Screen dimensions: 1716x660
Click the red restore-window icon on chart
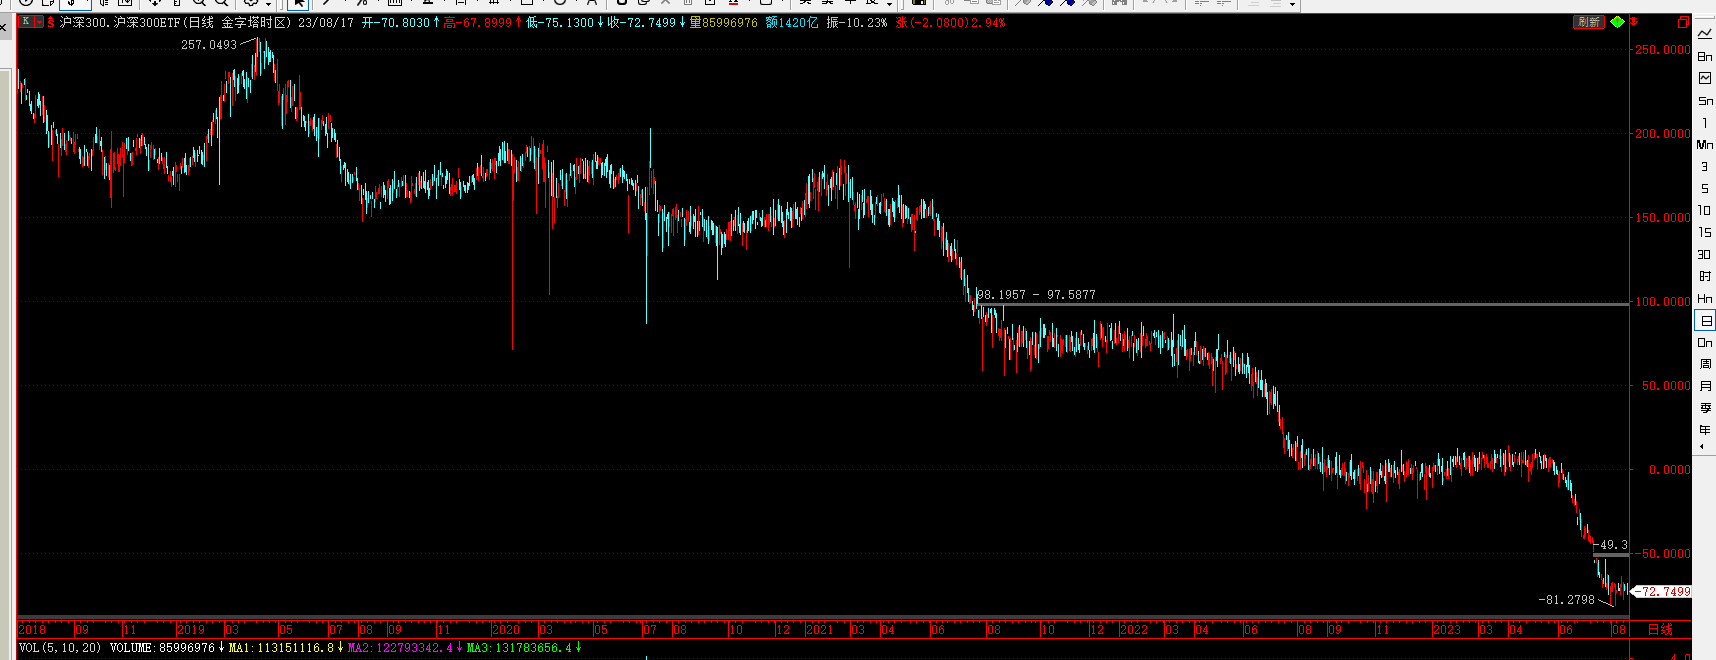[1683, 22]
